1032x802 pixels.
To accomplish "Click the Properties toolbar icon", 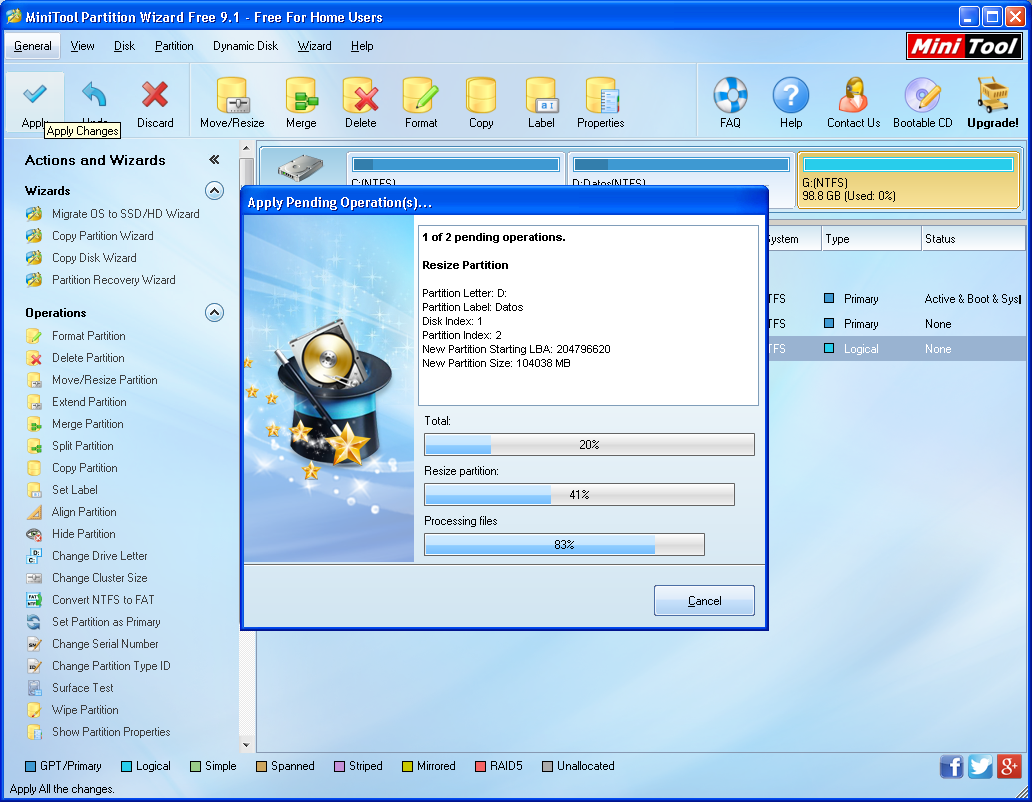I will (600, 100).
